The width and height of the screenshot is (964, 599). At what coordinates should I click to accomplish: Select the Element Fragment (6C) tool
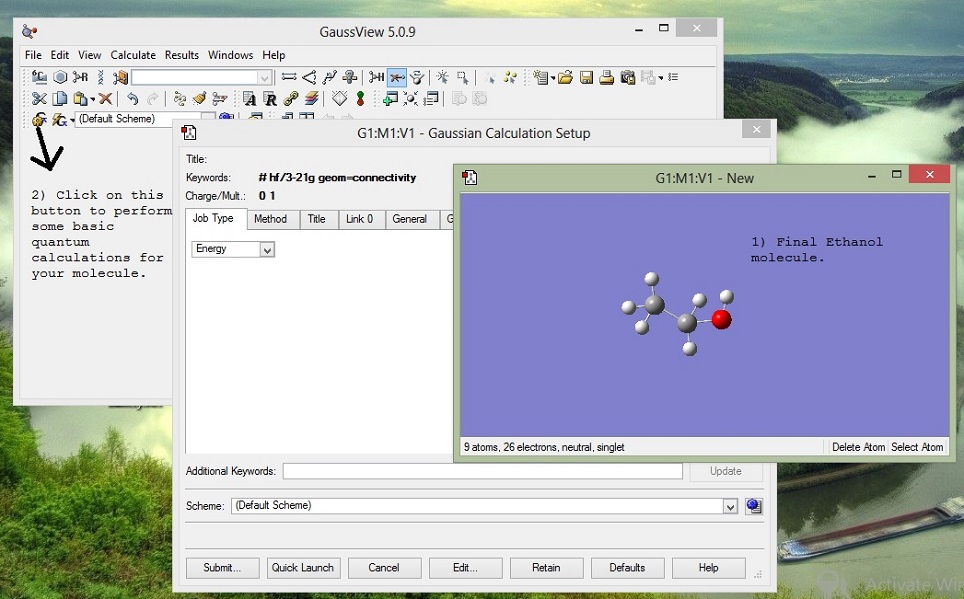point(39,77)
